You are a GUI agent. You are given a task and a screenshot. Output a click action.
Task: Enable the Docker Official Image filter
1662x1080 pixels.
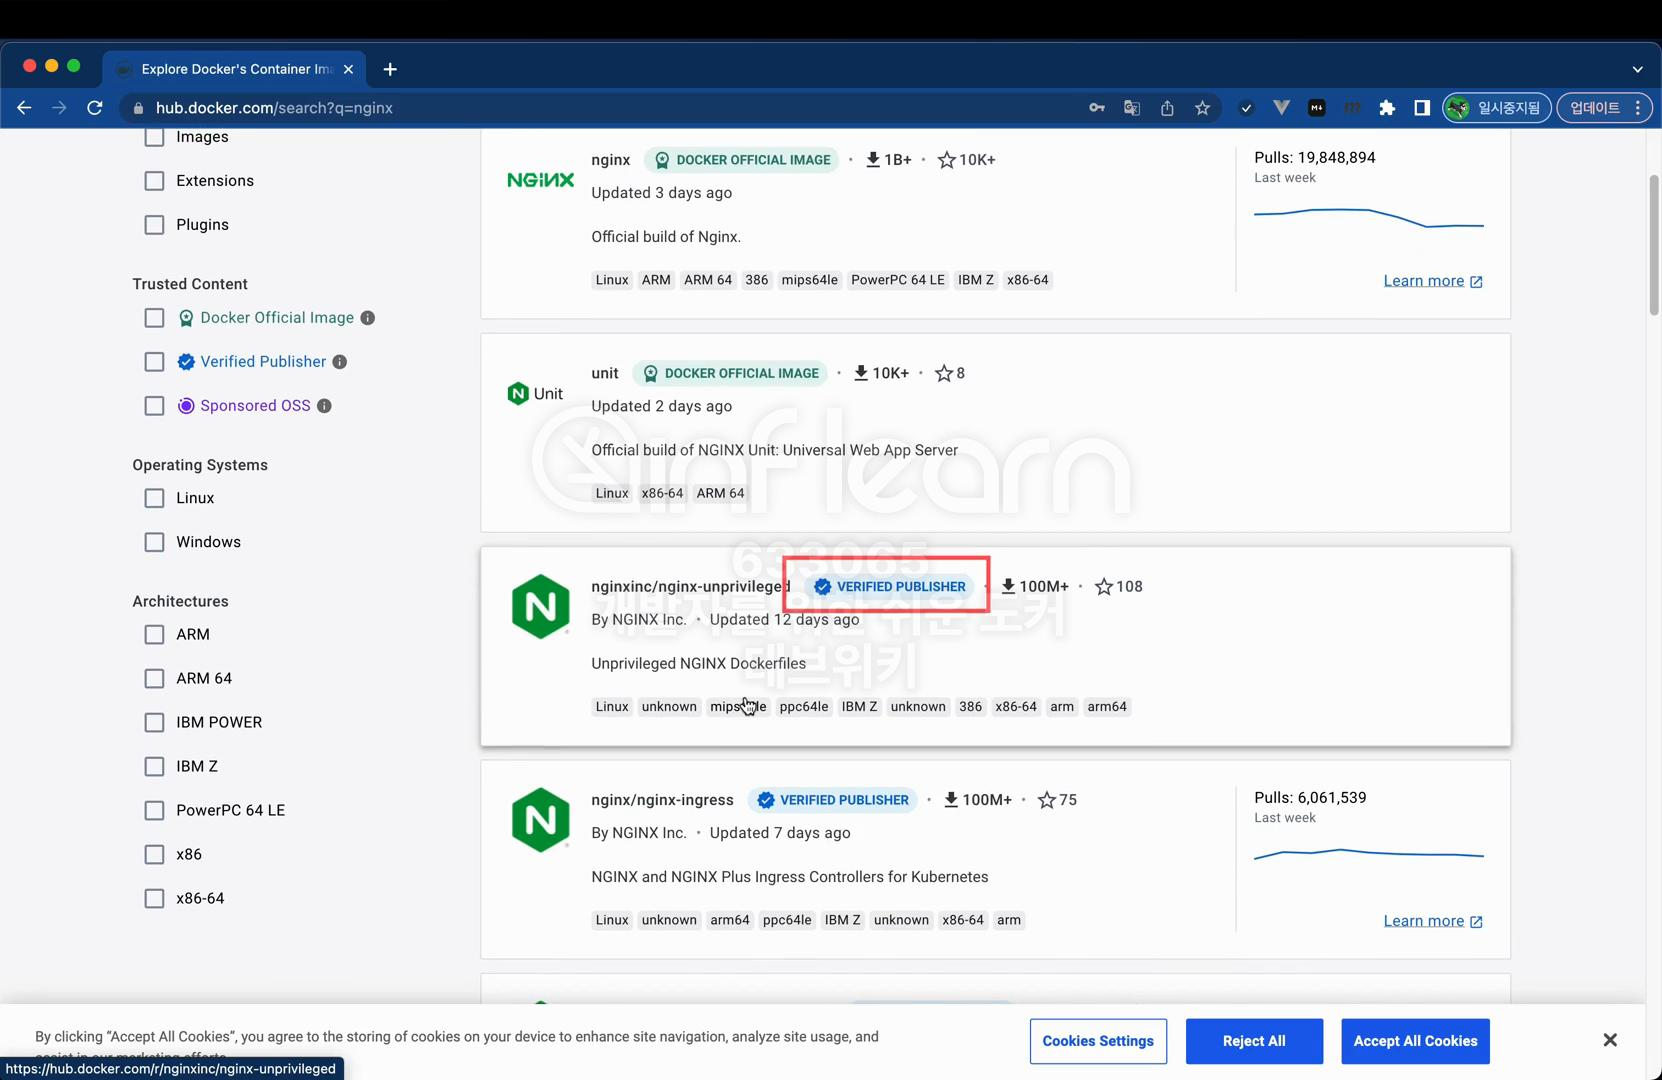point(154,318)
